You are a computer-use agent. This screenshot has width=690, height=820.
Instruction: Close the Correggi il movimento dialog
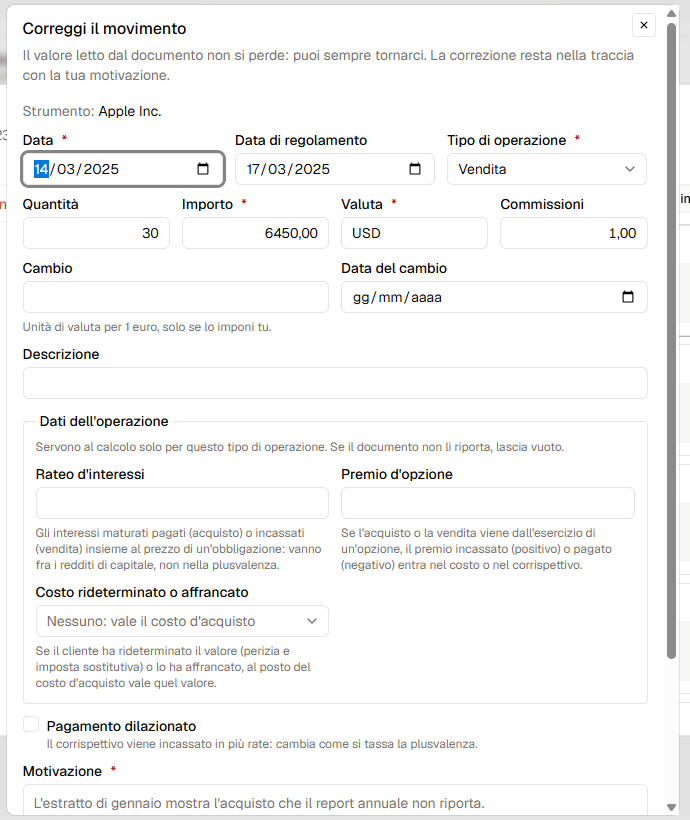(x=644, y=25)
